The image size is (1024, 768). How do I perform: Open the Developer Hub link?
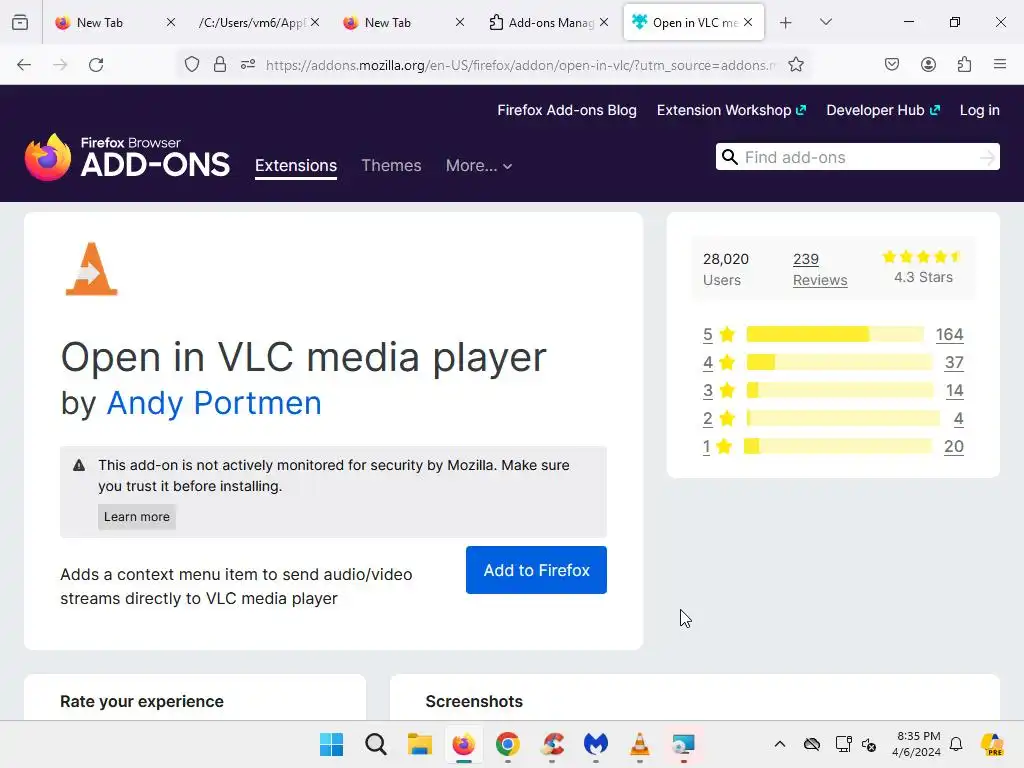(883, 110)
